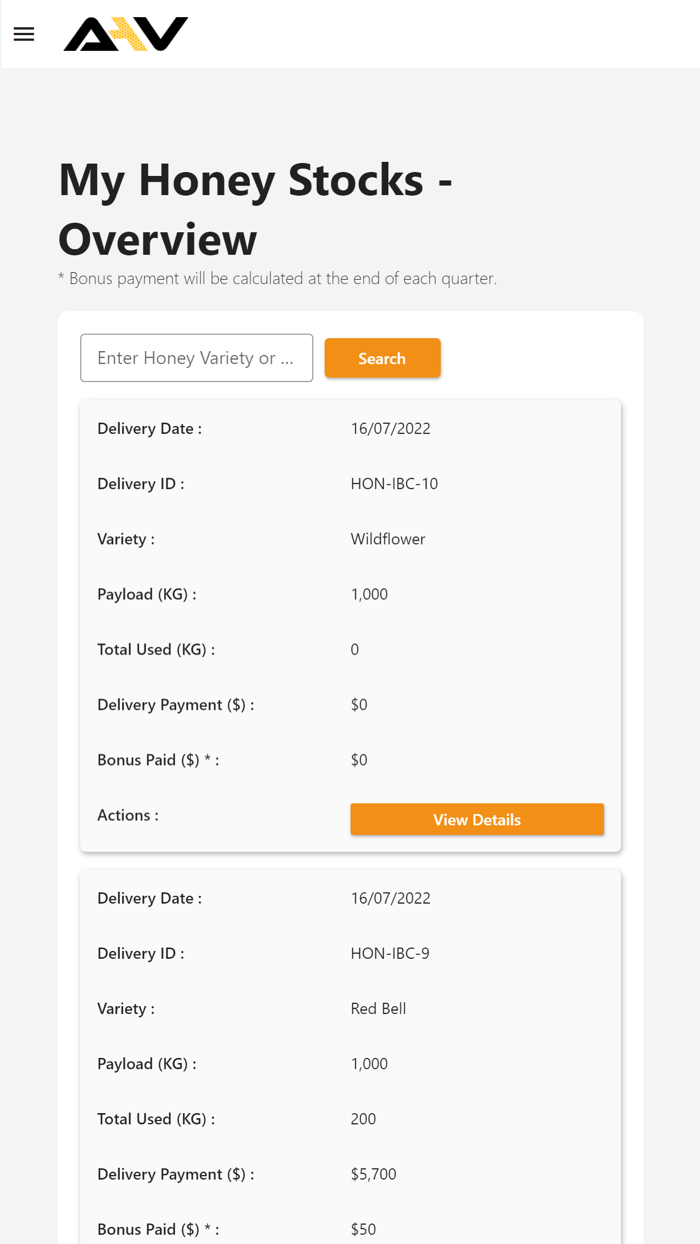Click the $50 bonus paid amount
Screen dimensions: 700x1244
(363, 1229)
